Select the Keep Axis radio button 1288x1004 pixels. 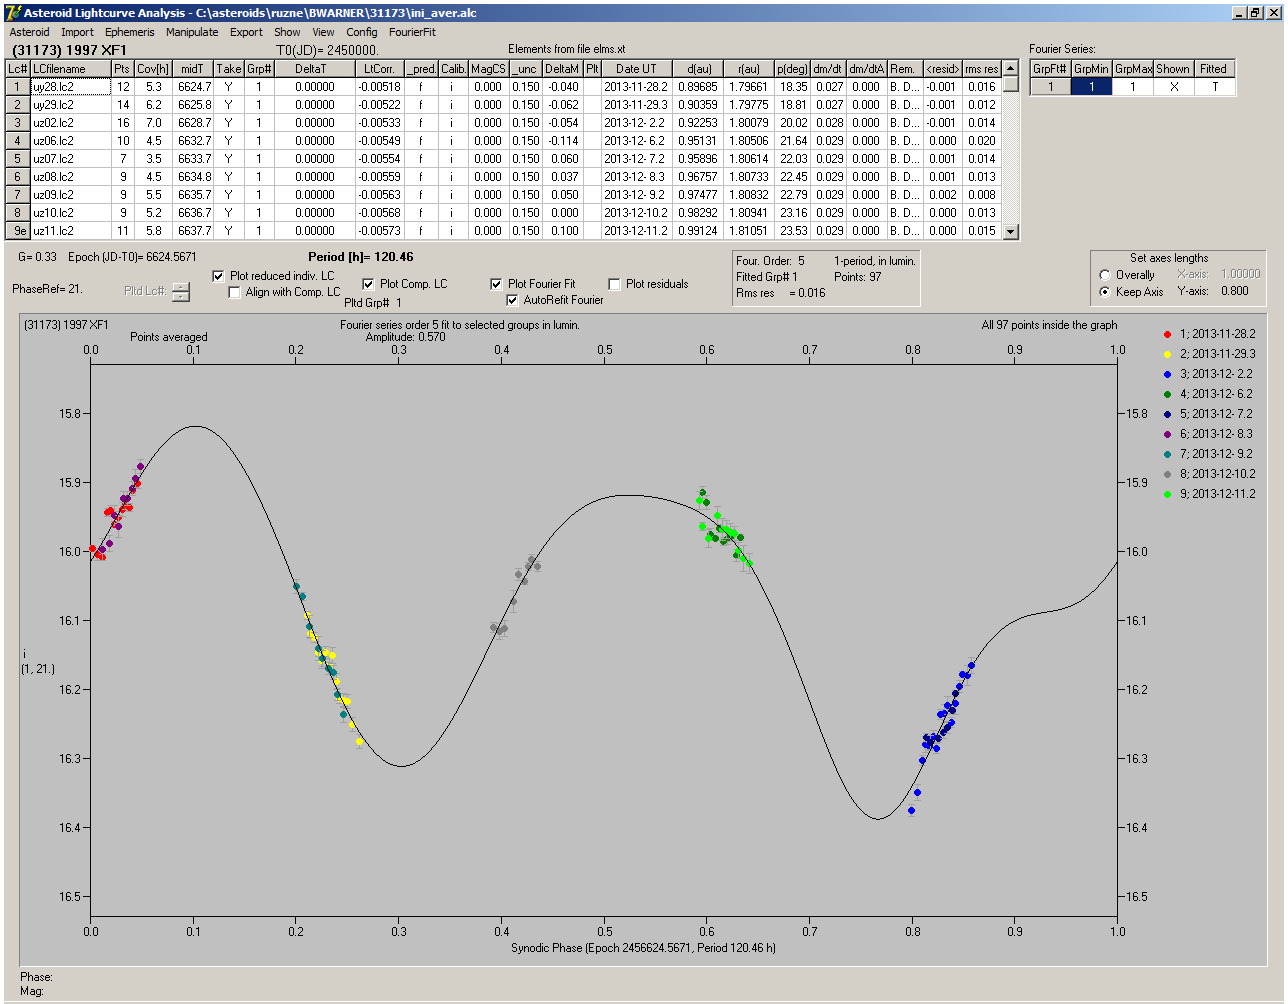pyautogui.click(x=1105, y=292)
